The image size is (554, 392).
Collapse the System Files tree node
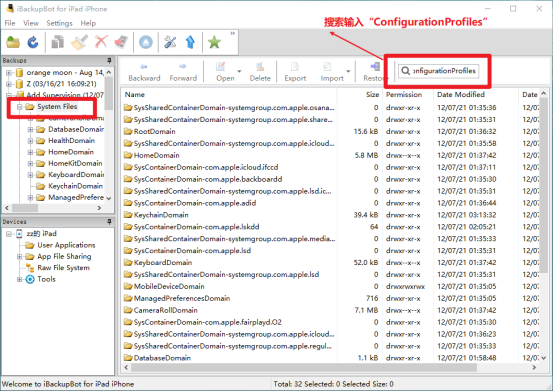(19, 107)
